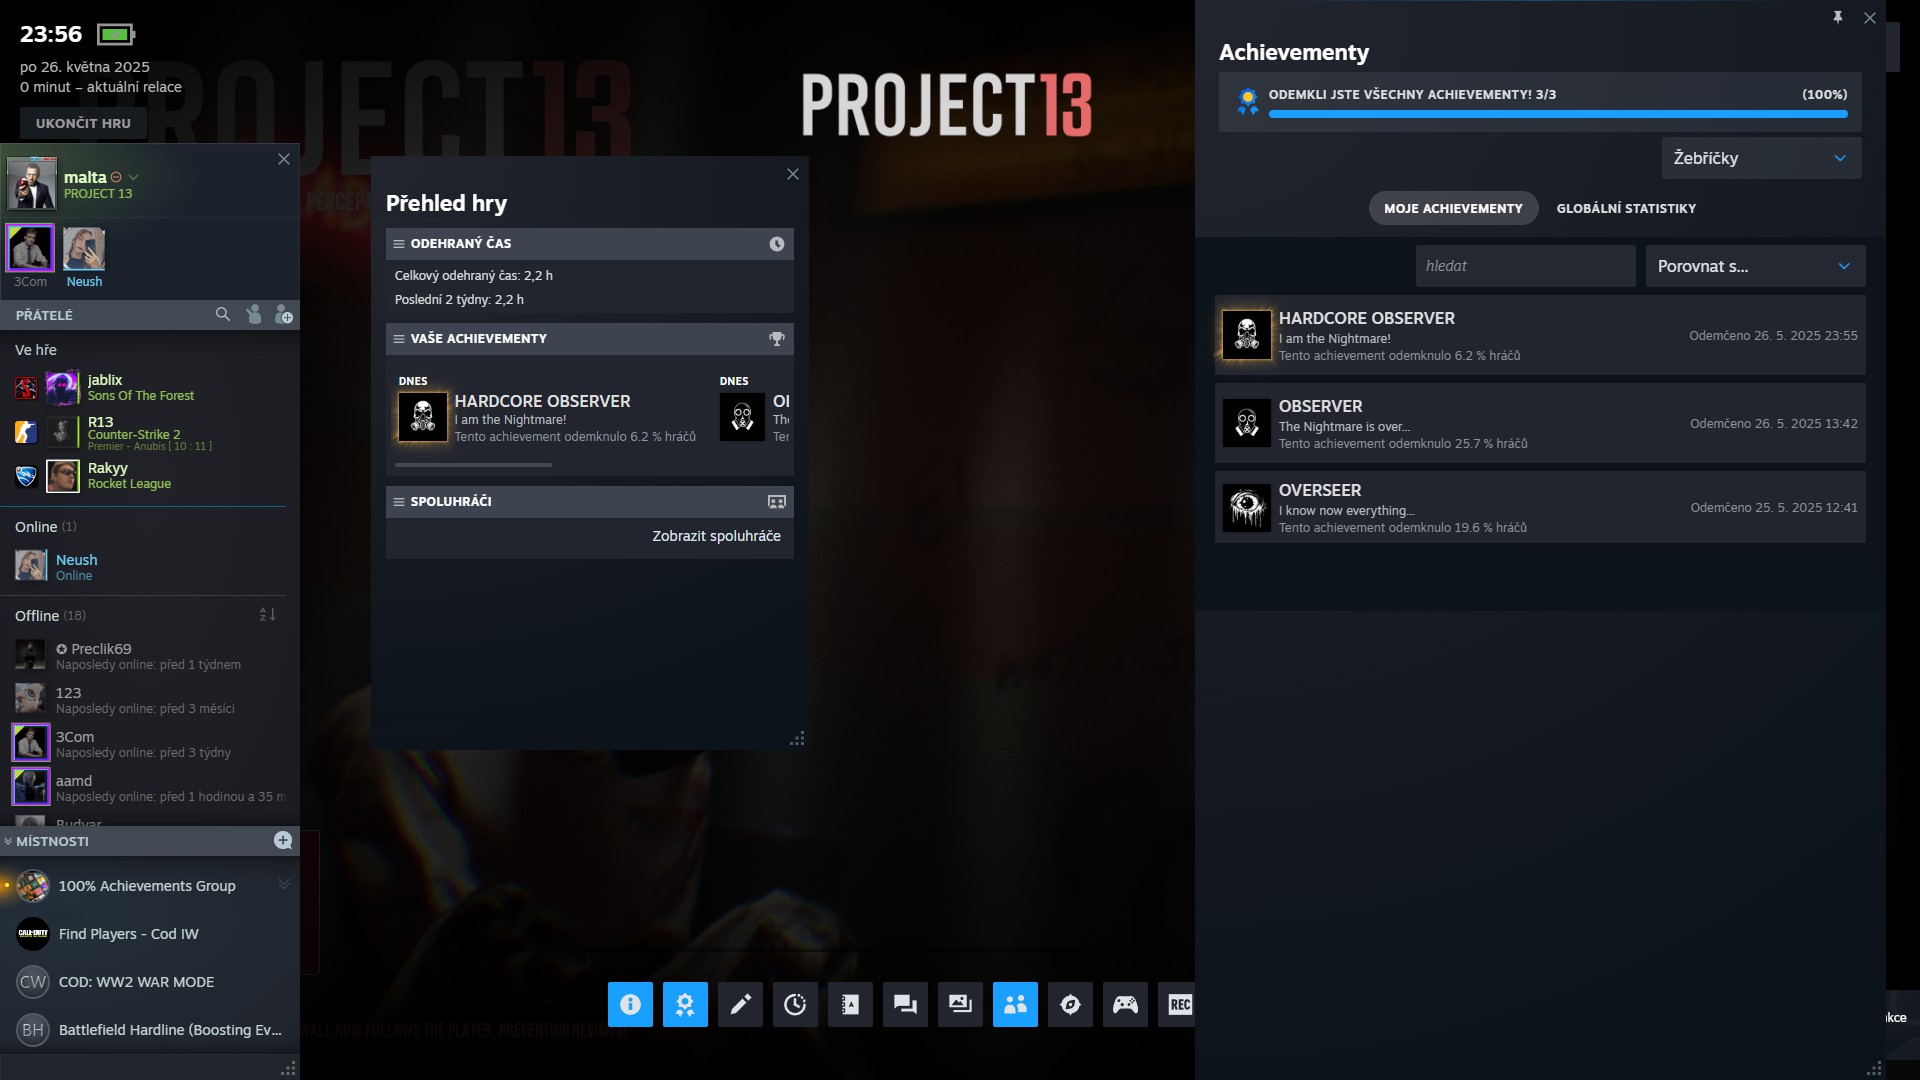Open the Screenshots gallery icon
The image size is (1920, 1080).
point(960,1004)
